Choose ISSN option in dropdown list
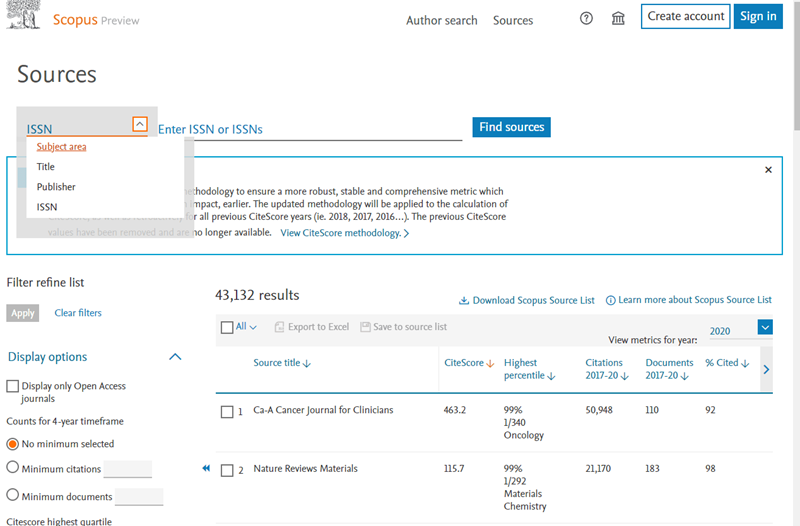 point(47,207)
